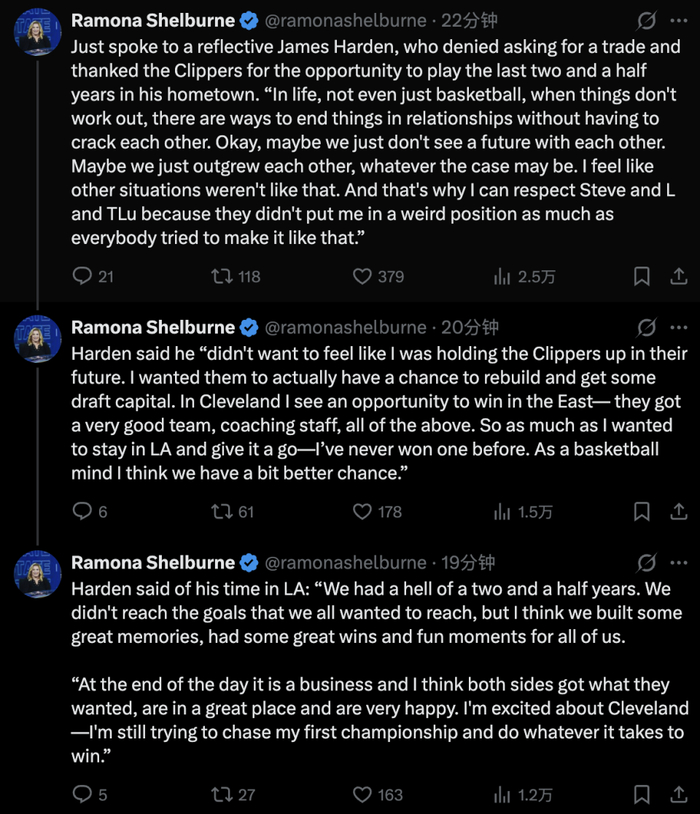Click Ramona Shelburne's avatar on the third tweet
This screenshot has width=700, height=814.
(38, 574)
